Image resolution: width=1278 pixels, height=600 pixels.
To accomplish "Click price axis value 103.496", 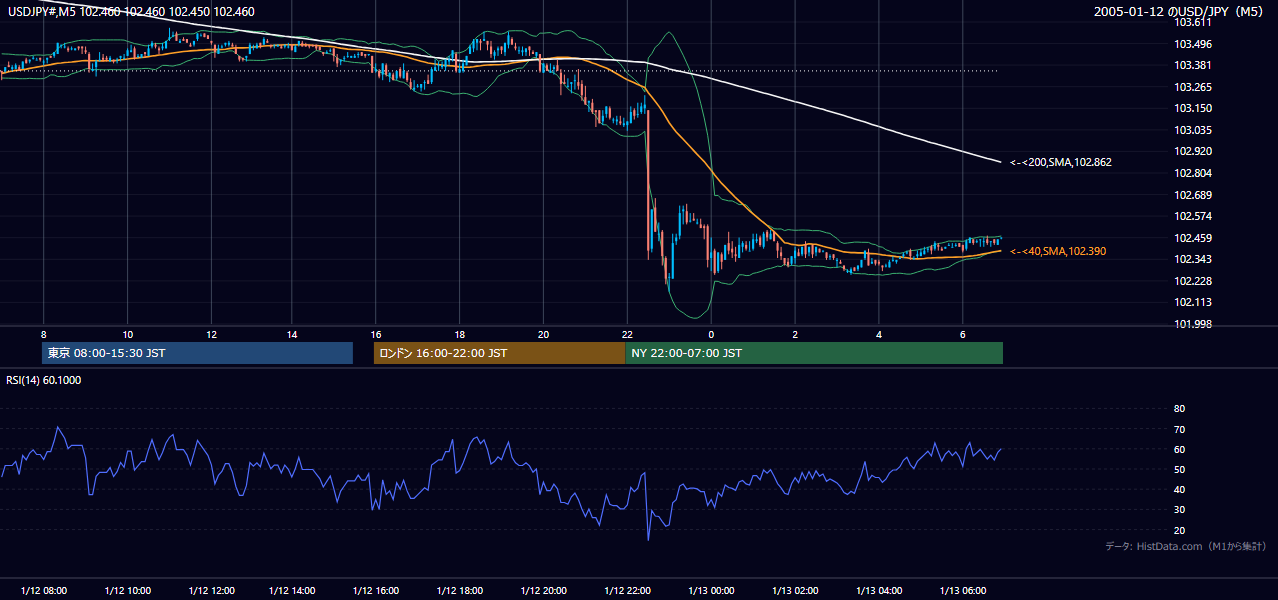I will 1192,44.
